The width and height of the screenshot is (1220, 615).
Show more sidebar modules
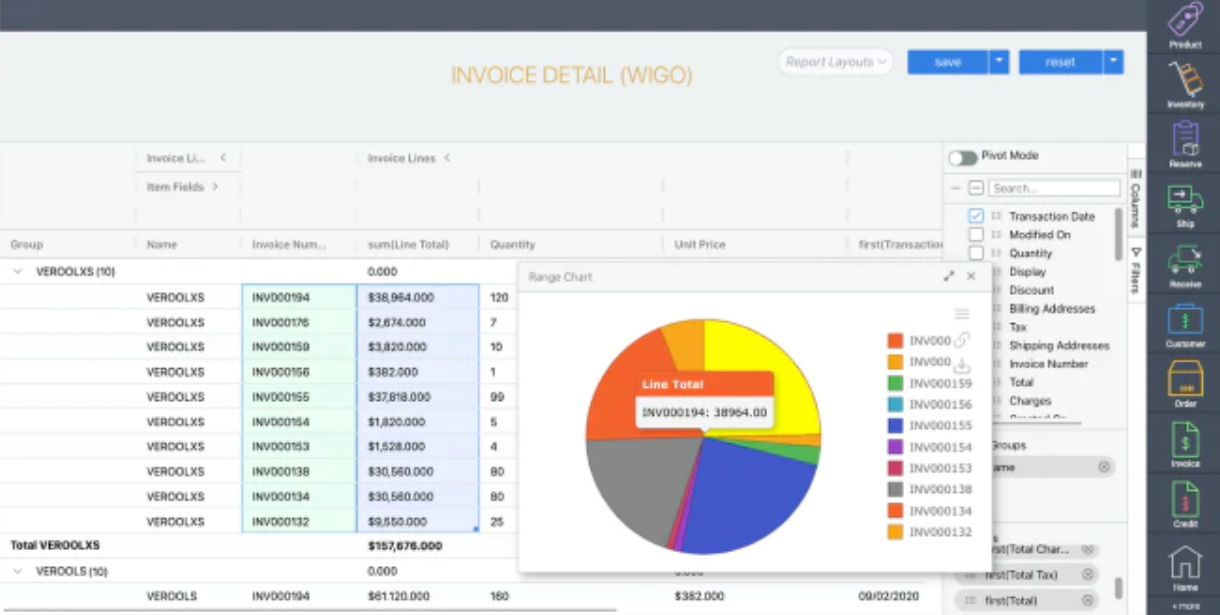click(x=1185, y=606)
